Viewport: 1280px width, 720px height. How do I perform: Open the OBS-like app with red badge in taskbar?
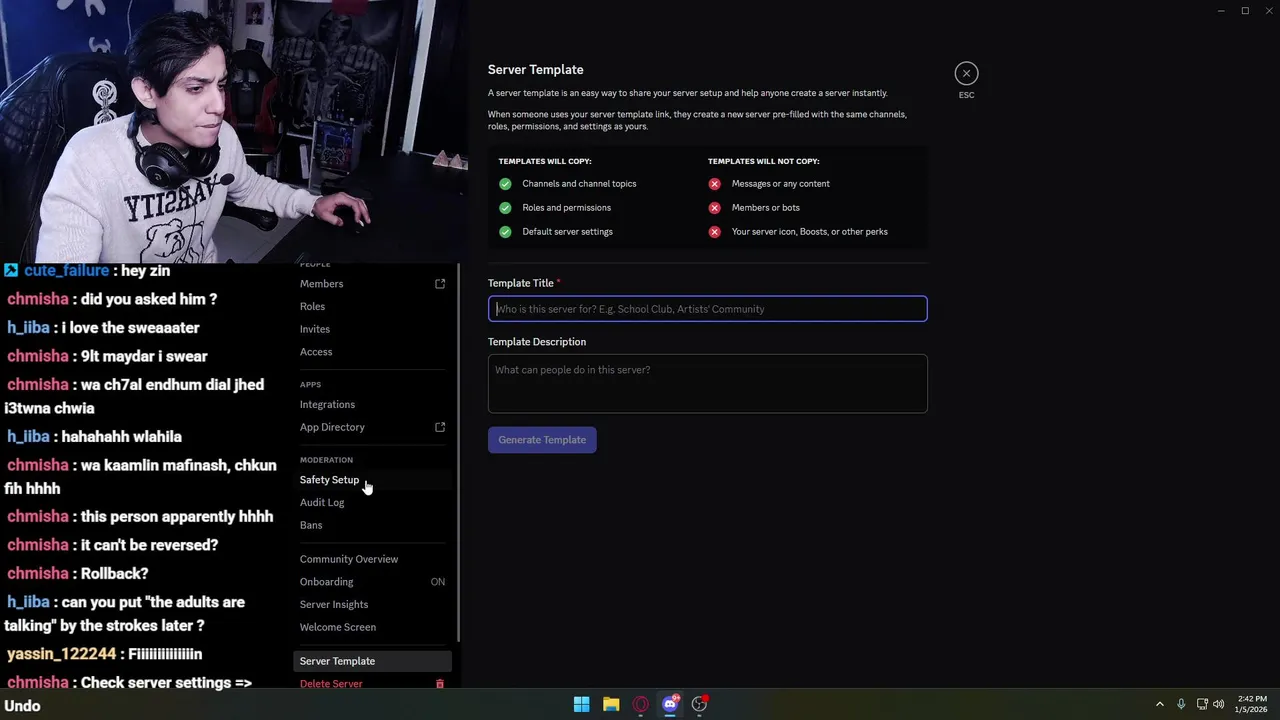click(700, 704)
